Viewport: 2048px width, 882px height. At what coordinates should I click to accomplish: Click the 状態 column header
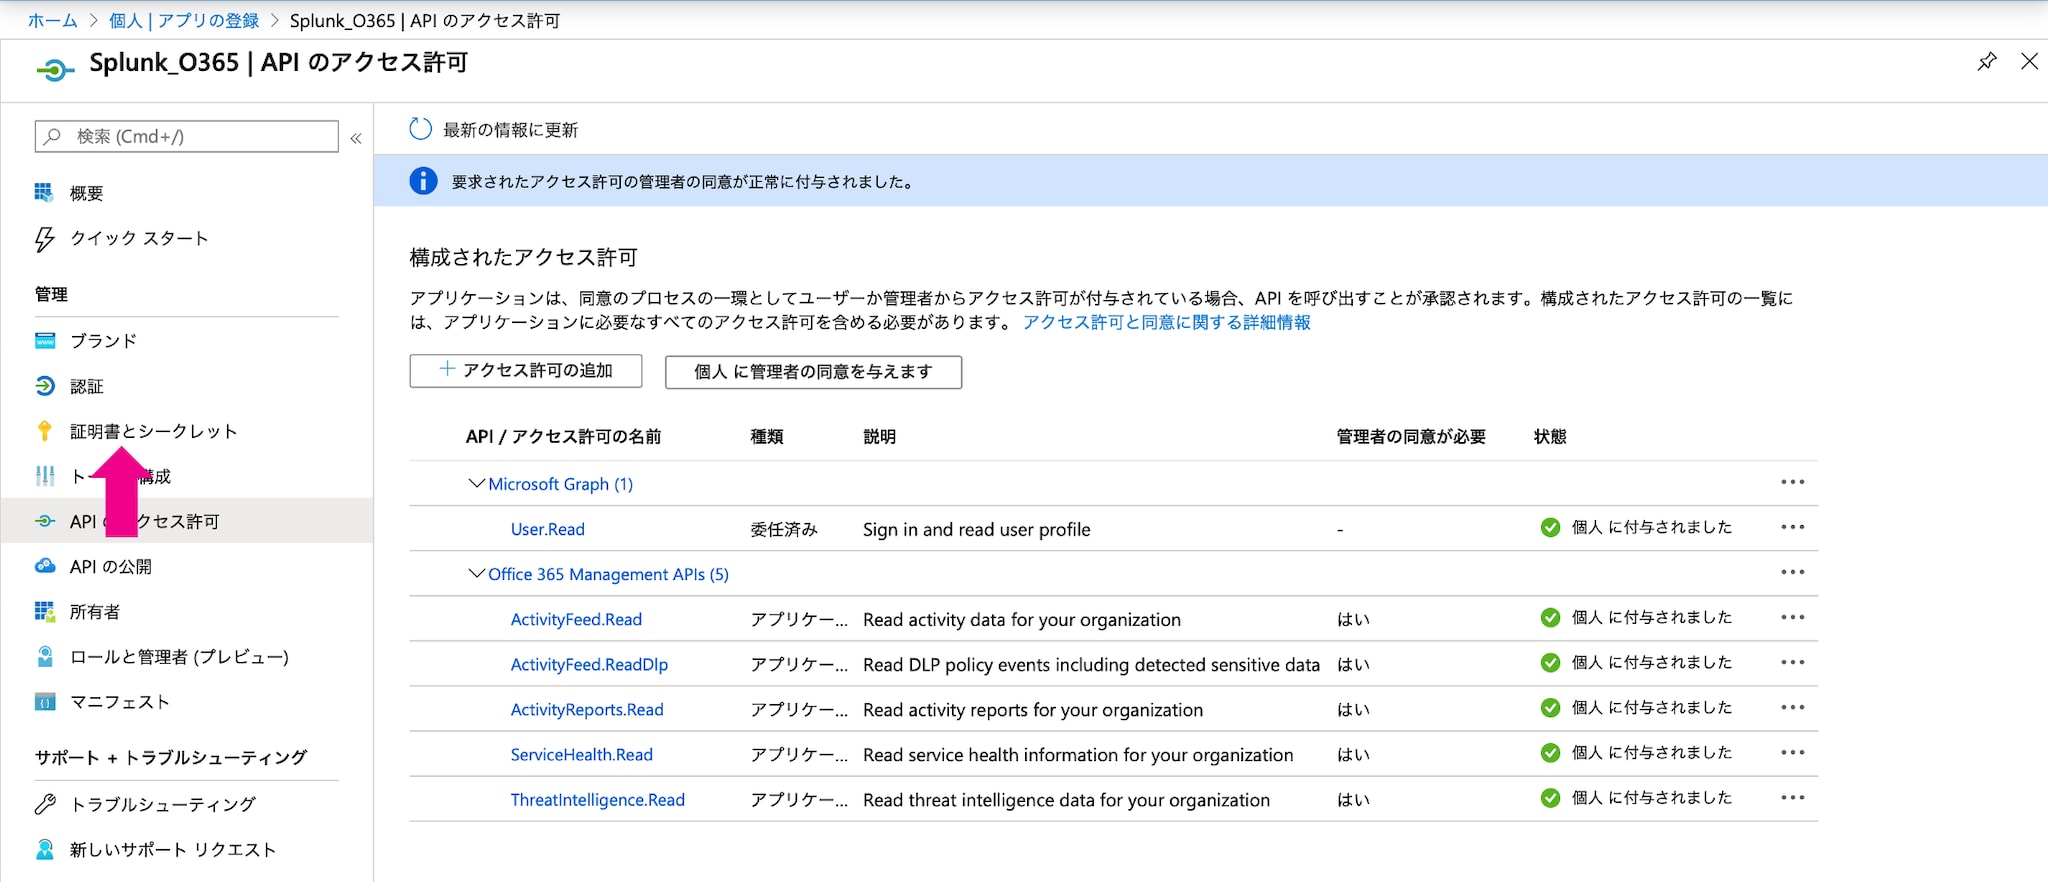(x=1550, y=436)
